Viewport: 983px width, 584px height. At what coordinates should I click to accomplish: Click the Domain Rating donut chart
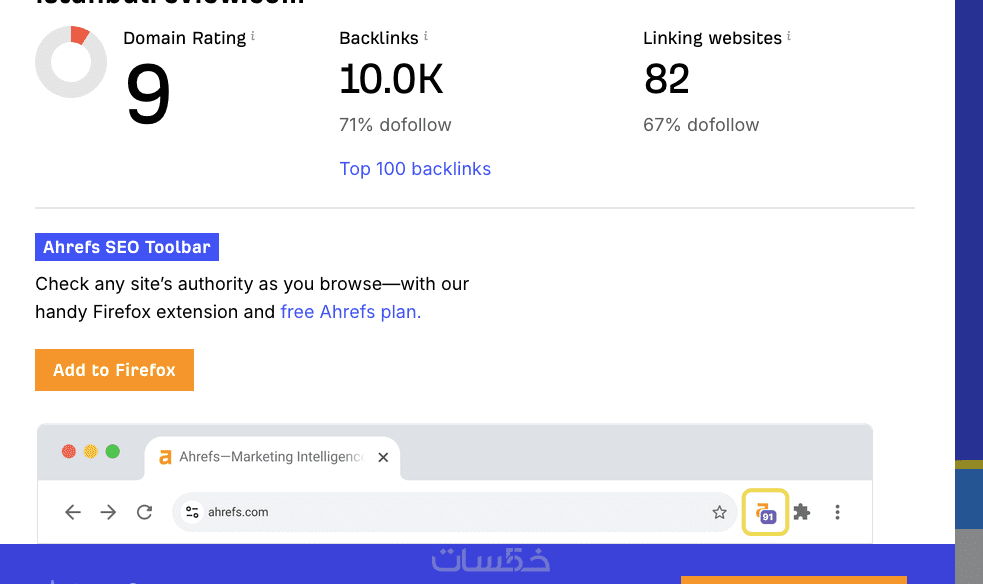(71, 62)
